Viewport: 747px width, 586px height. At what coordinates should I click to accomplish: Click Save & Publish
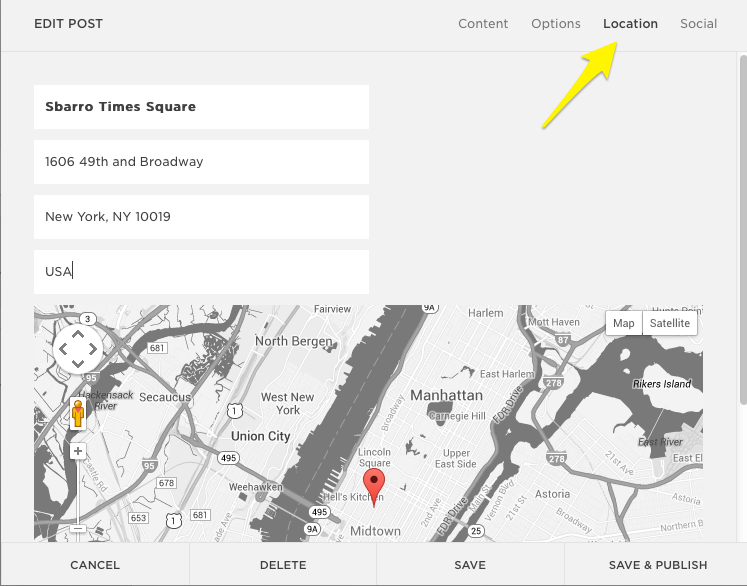(657, 565)
